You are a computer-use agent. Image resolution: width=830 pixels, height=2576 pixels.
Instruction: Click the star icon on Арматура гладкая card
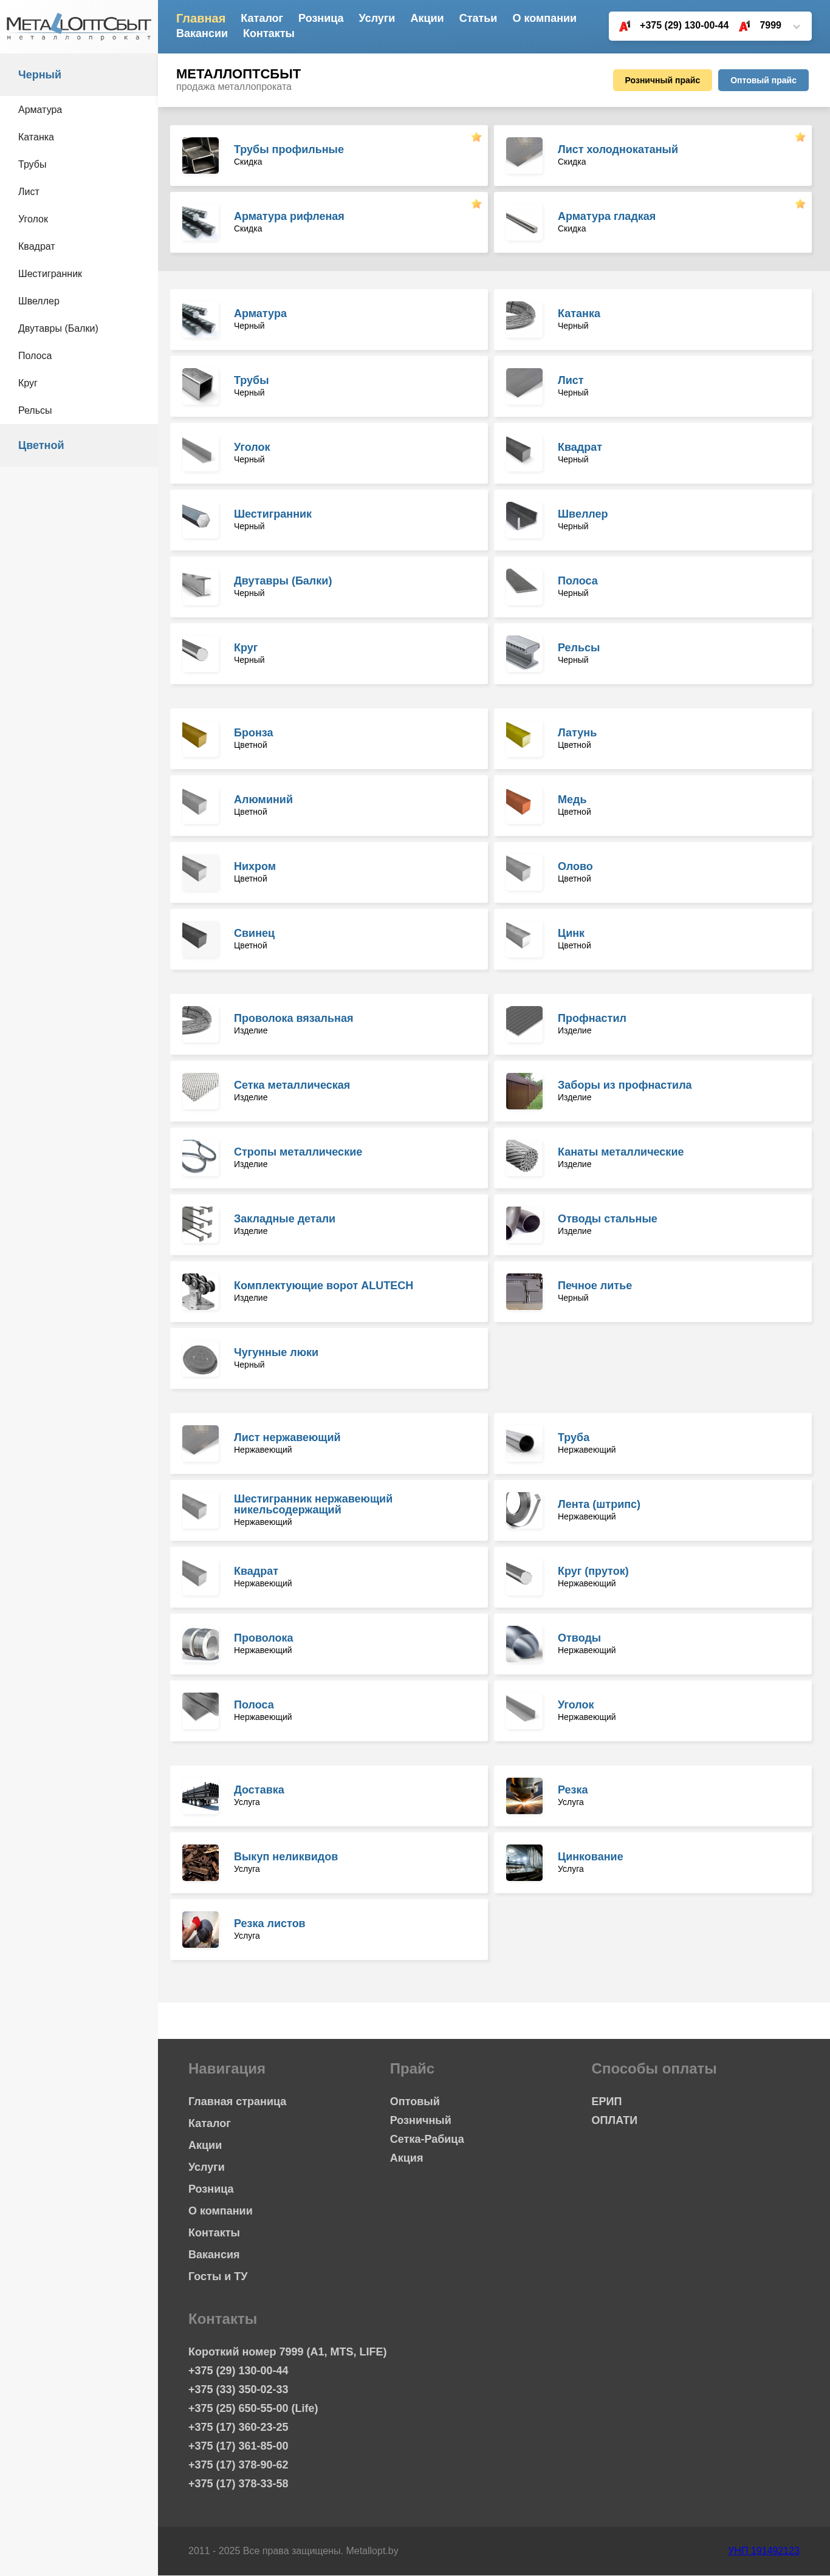click(800, 204)
